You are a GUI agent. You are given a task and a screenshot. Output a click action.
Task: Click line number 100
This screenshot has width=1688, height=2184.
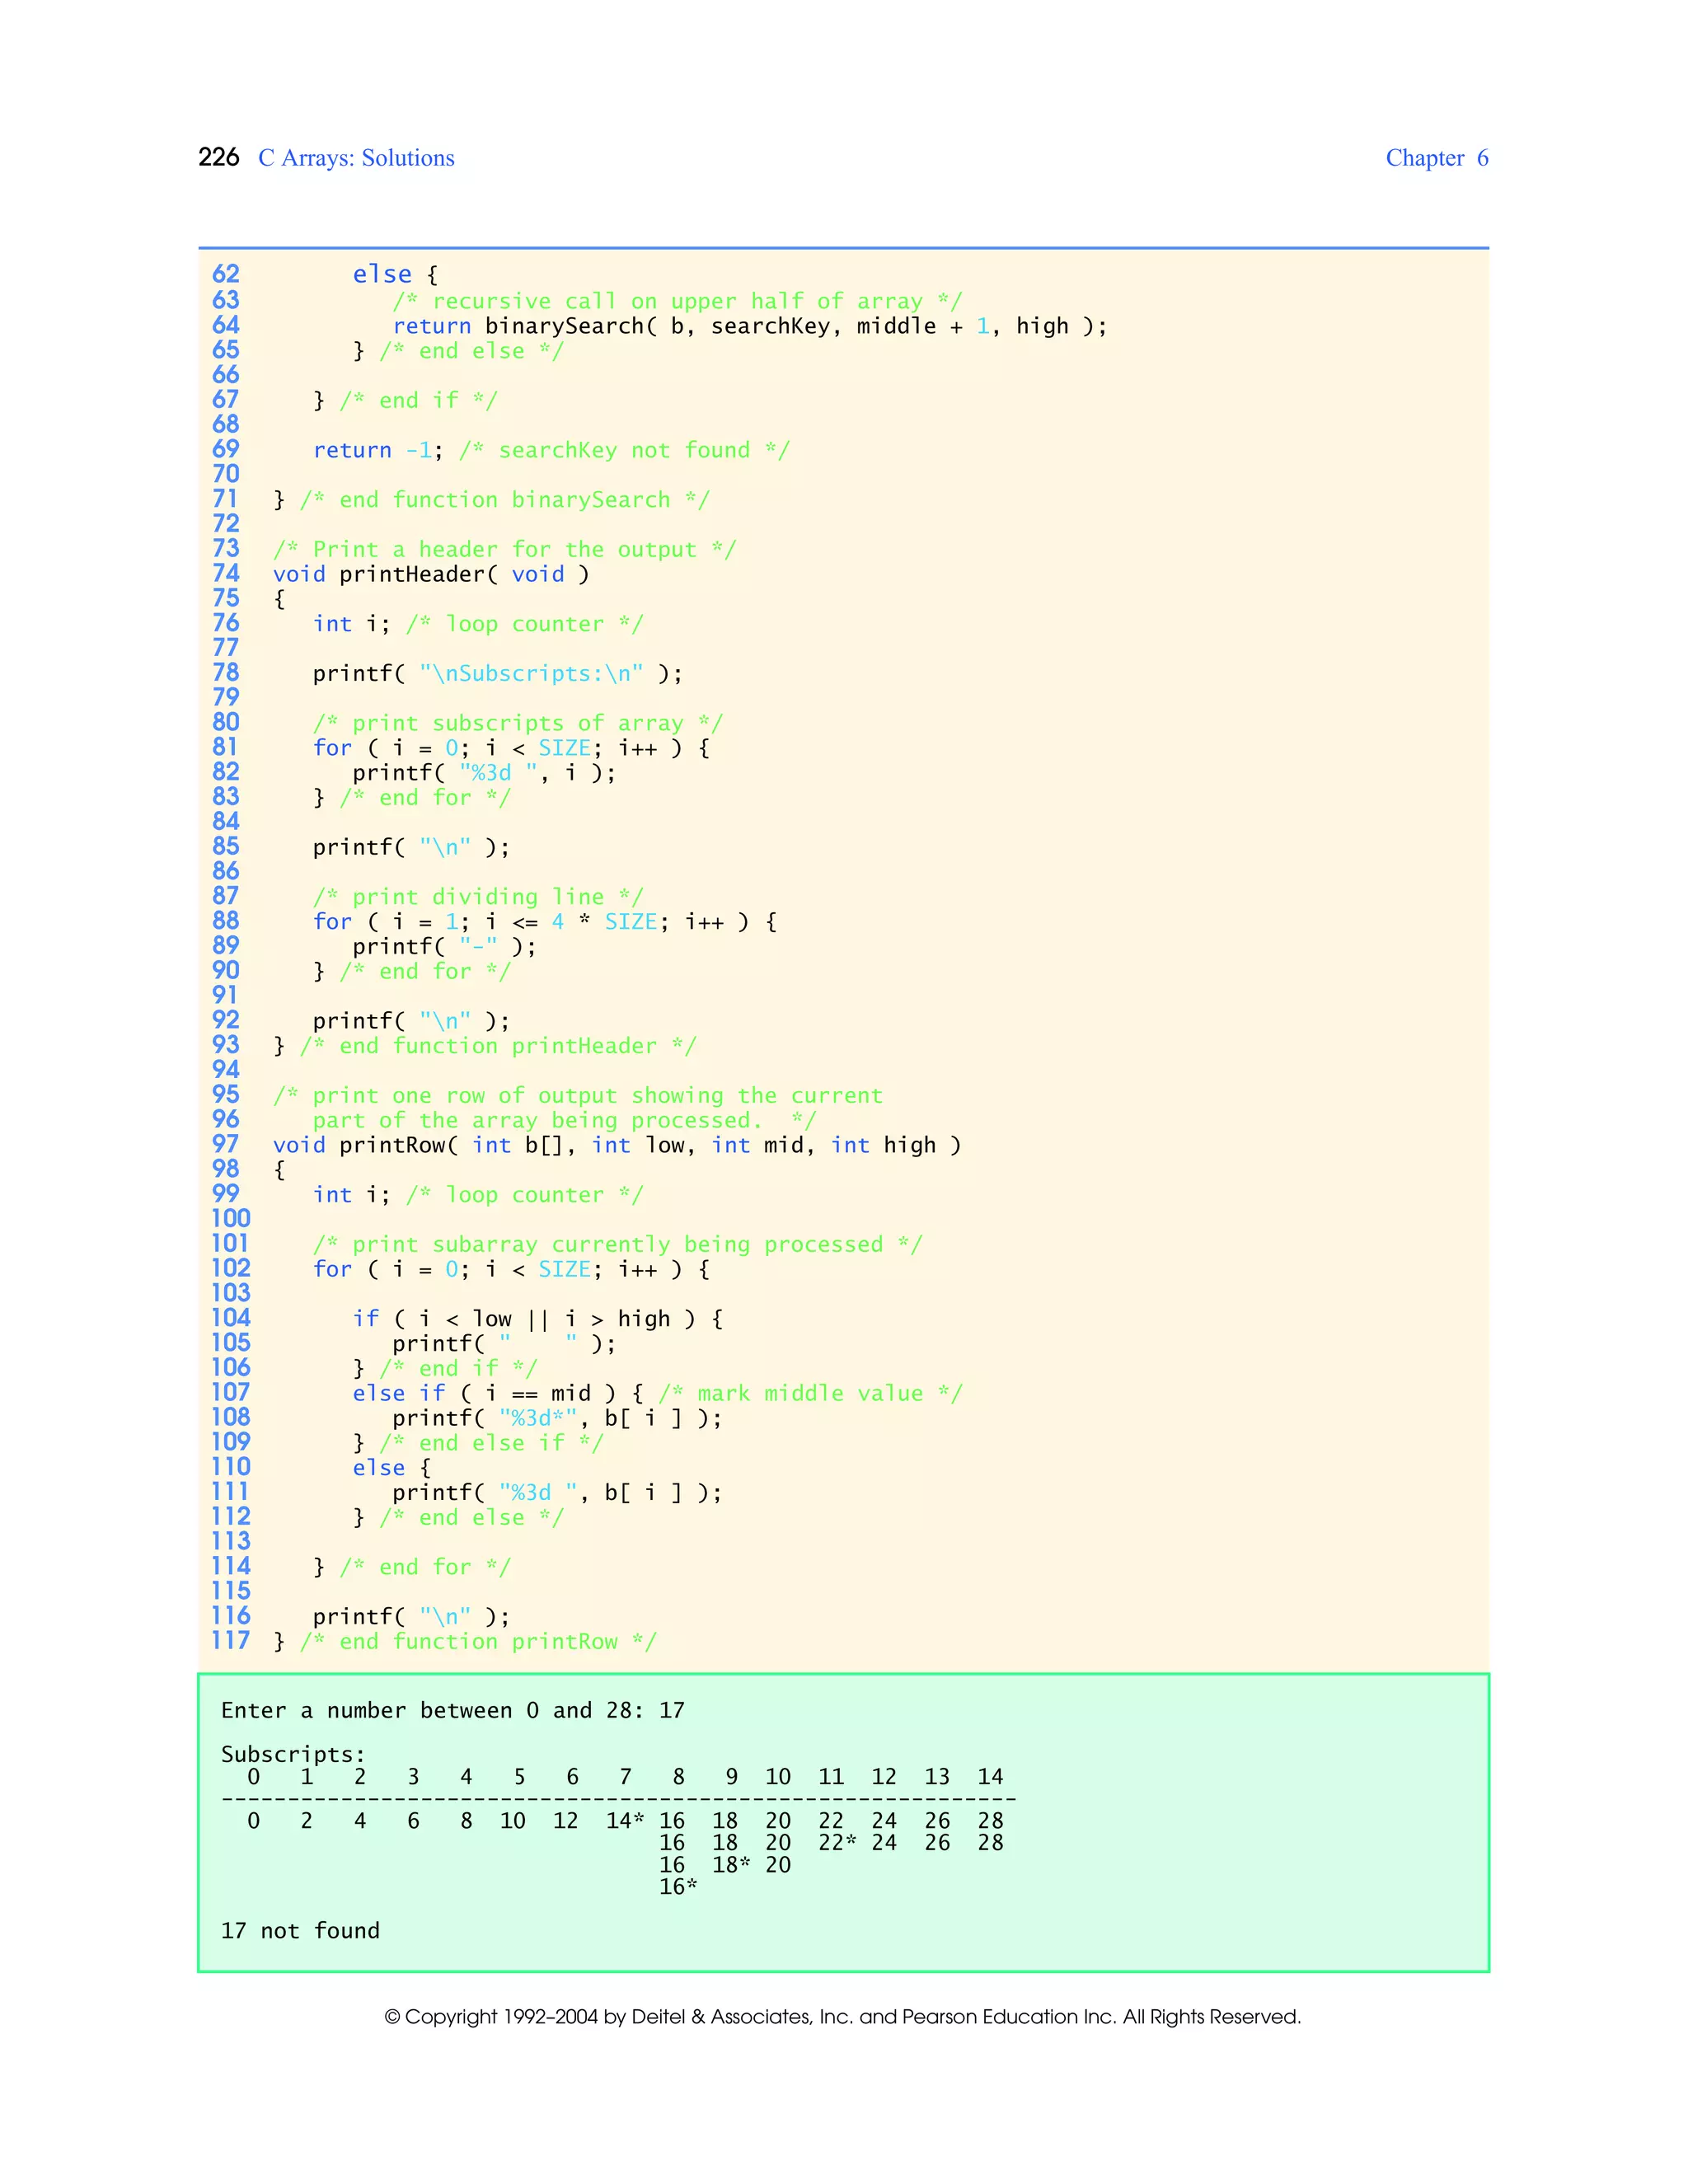coord(230,1219)
